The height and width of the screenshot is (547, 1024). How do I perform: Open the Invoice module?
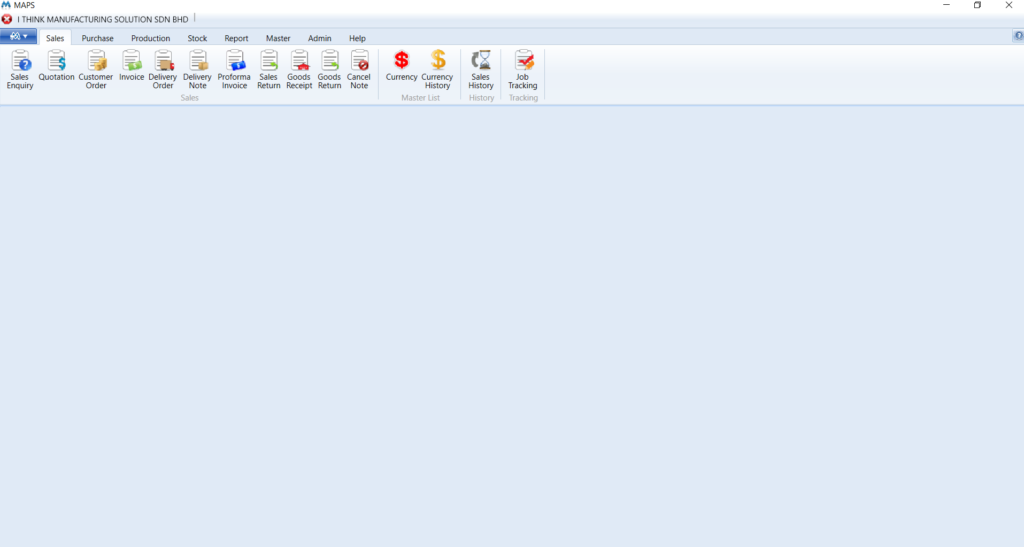(x=131, y=66)
